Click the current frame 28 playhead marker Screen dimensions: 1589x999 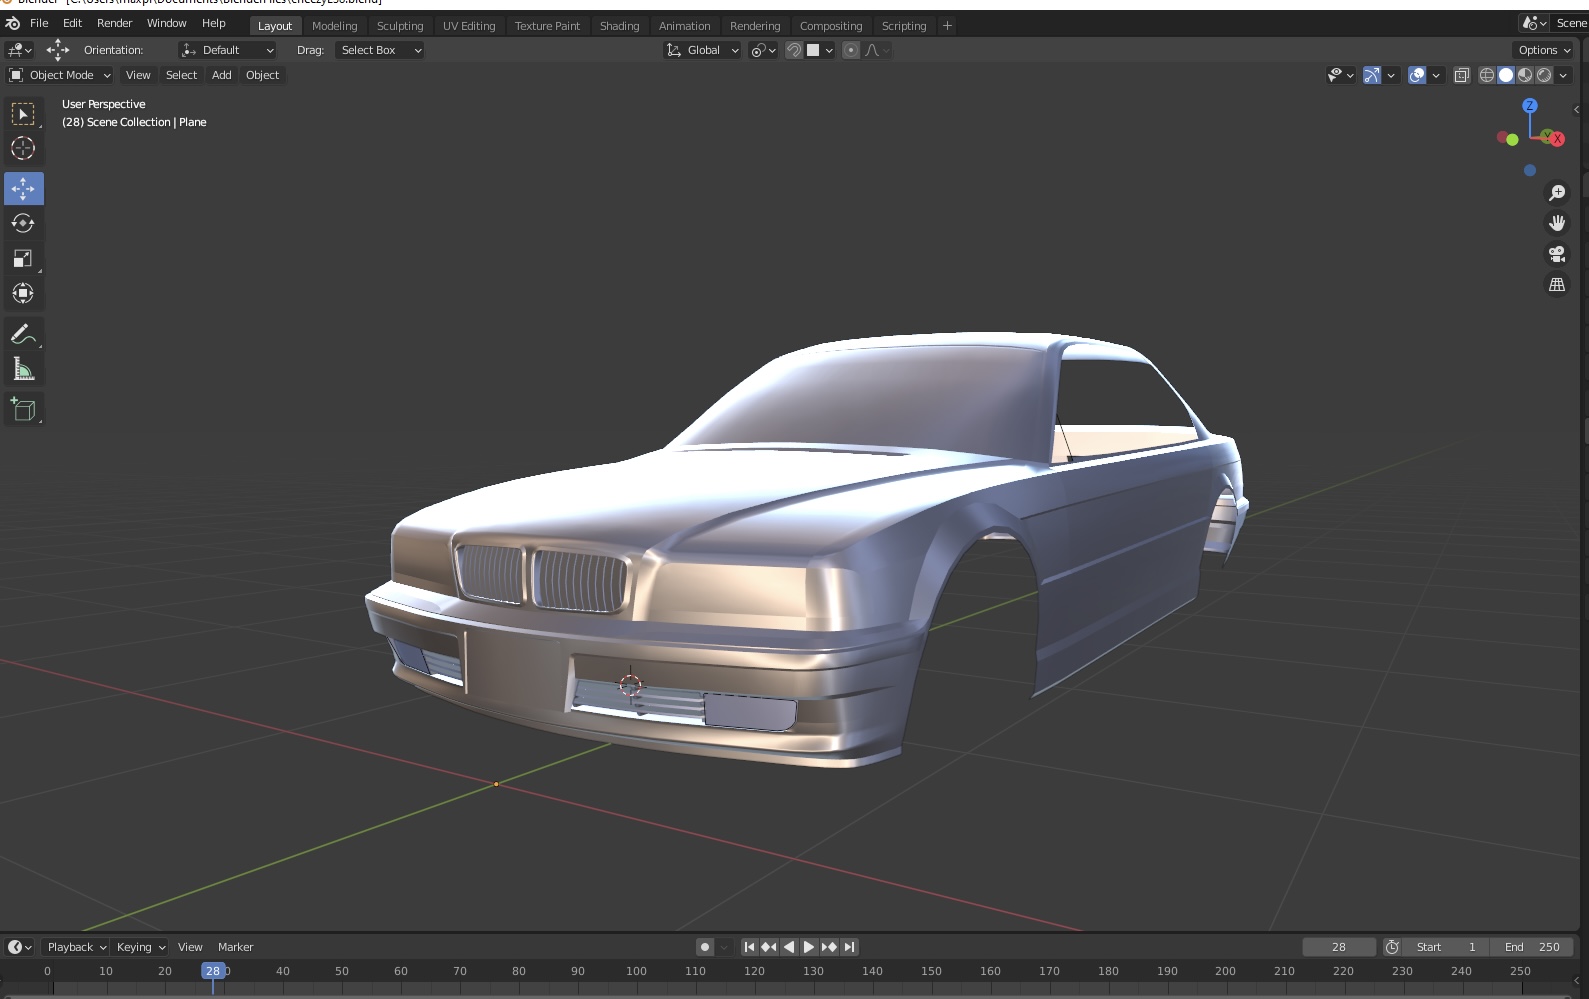(x=213, y=971)
